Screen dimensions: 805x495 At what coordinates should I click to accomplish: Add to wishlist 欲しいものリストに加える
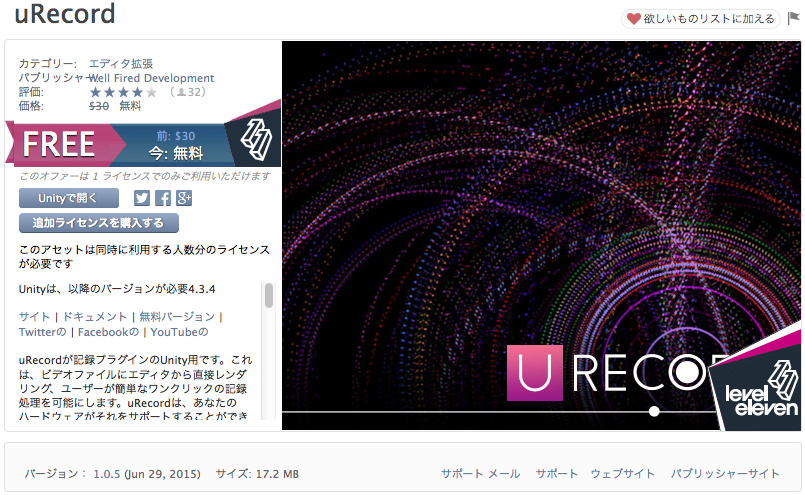coord(701,19)
